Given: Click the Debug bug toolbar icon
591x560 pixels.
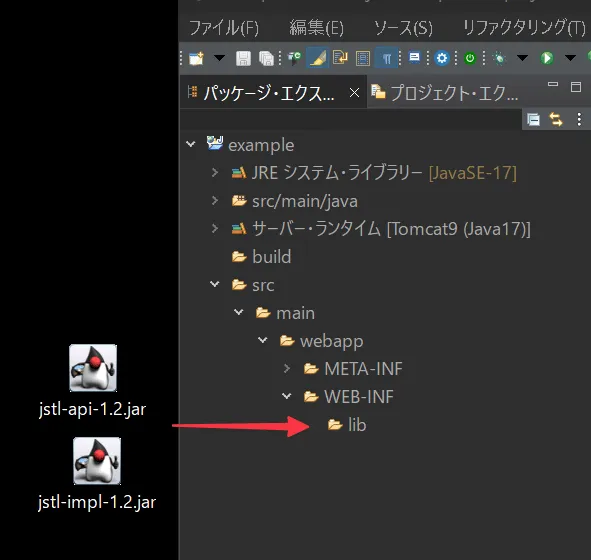Looking at the screenshot, I should [x=499, y=58].
